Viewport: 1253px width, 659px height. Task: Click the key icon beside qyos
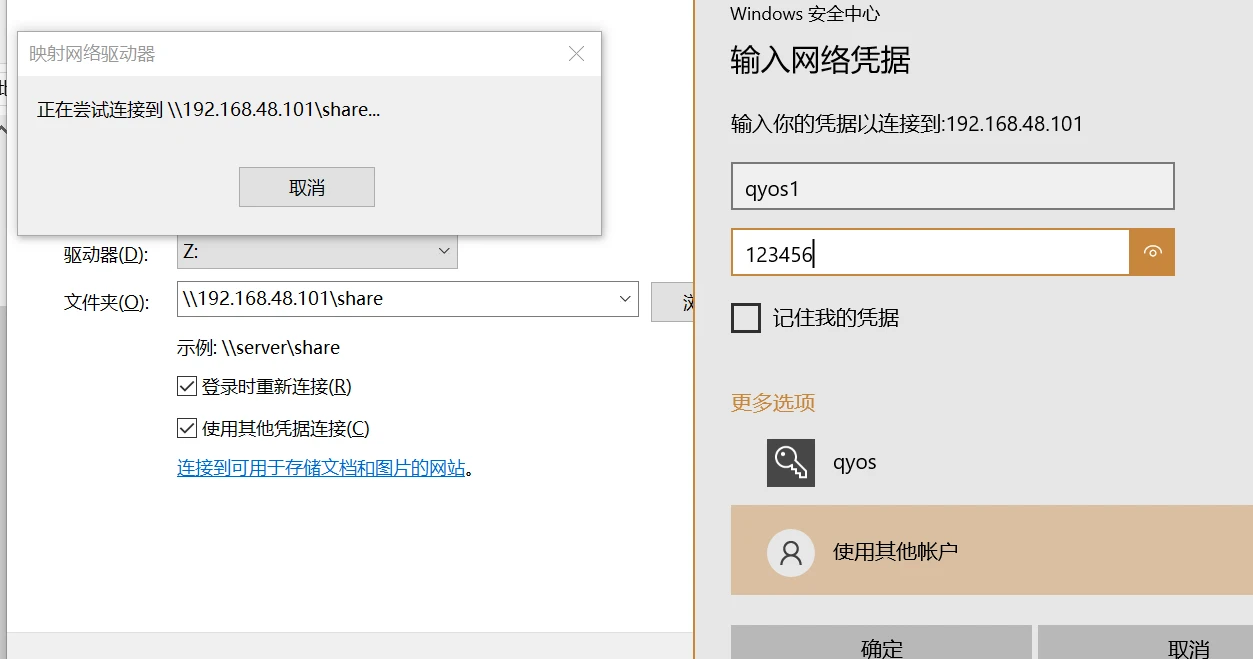pyautogui.click(x=790, y=463)
